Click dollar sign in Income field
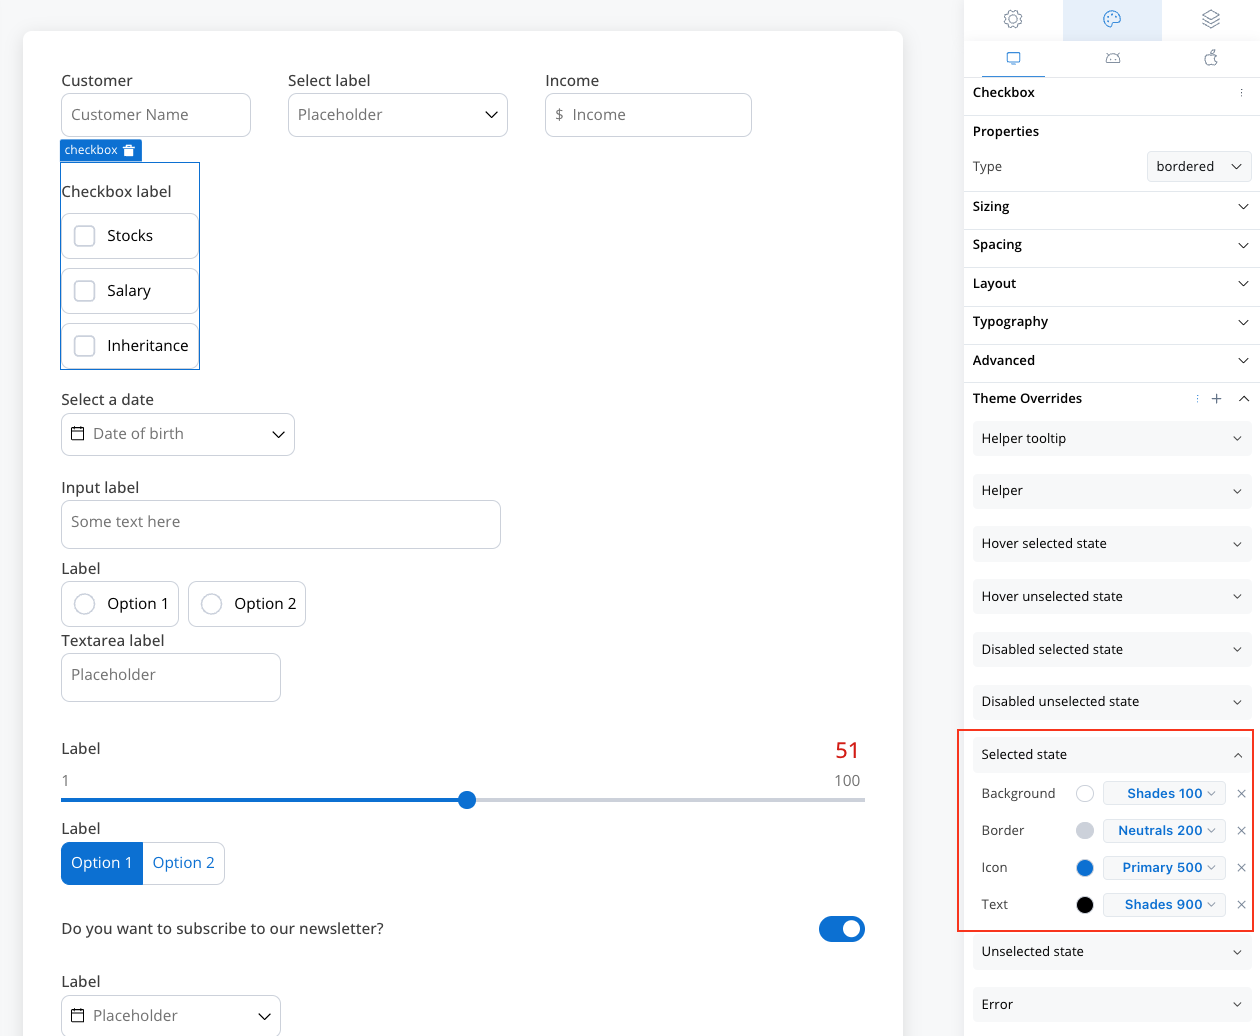This screenshot has height=1036, width=1260. pos(559,115)
